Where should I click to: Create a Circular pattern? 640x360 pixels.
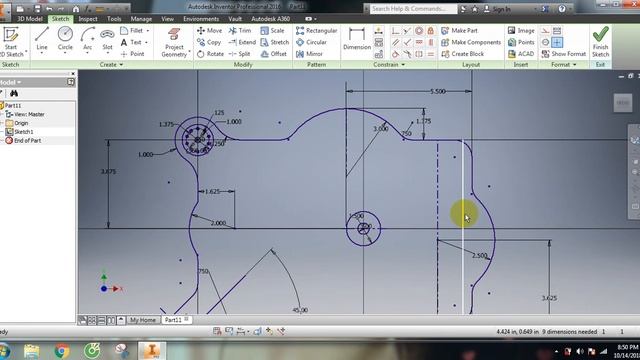(311, 42)
